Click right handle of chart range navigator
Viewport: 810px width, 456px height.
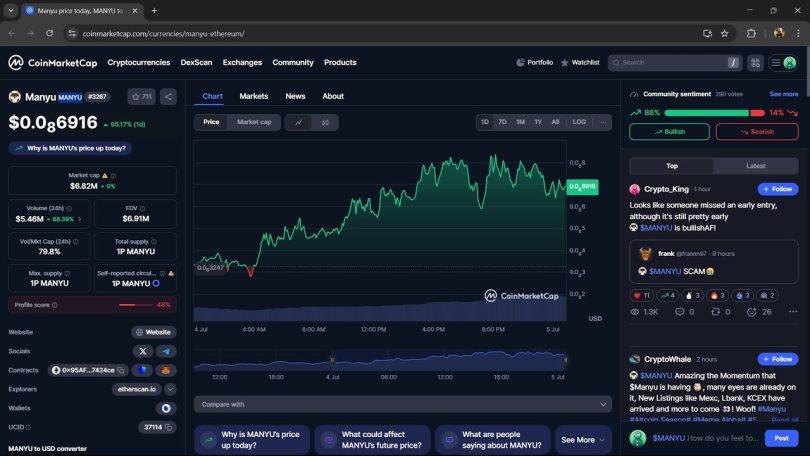(565, 359)
